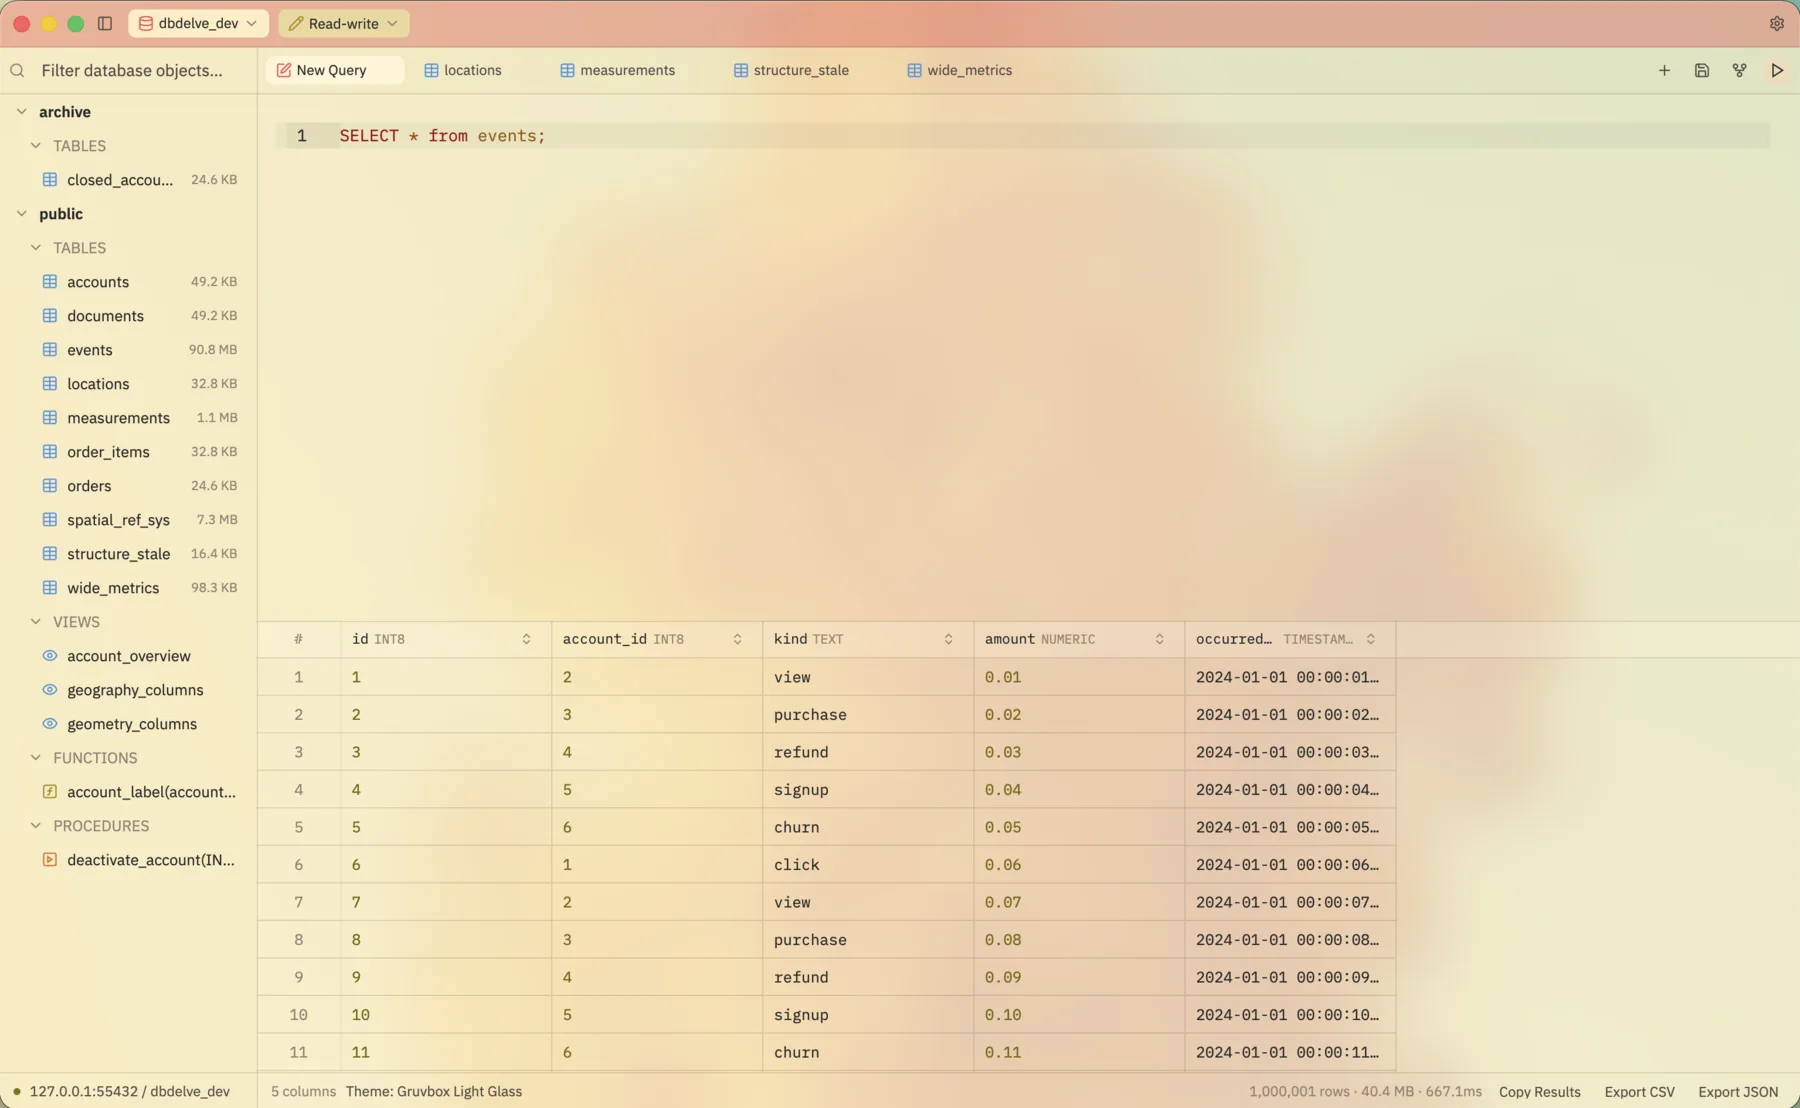Click the geometry_columns view eye icon
Image resolution: width=1800 pixels, height=1108 pixels.
point(50,723)
